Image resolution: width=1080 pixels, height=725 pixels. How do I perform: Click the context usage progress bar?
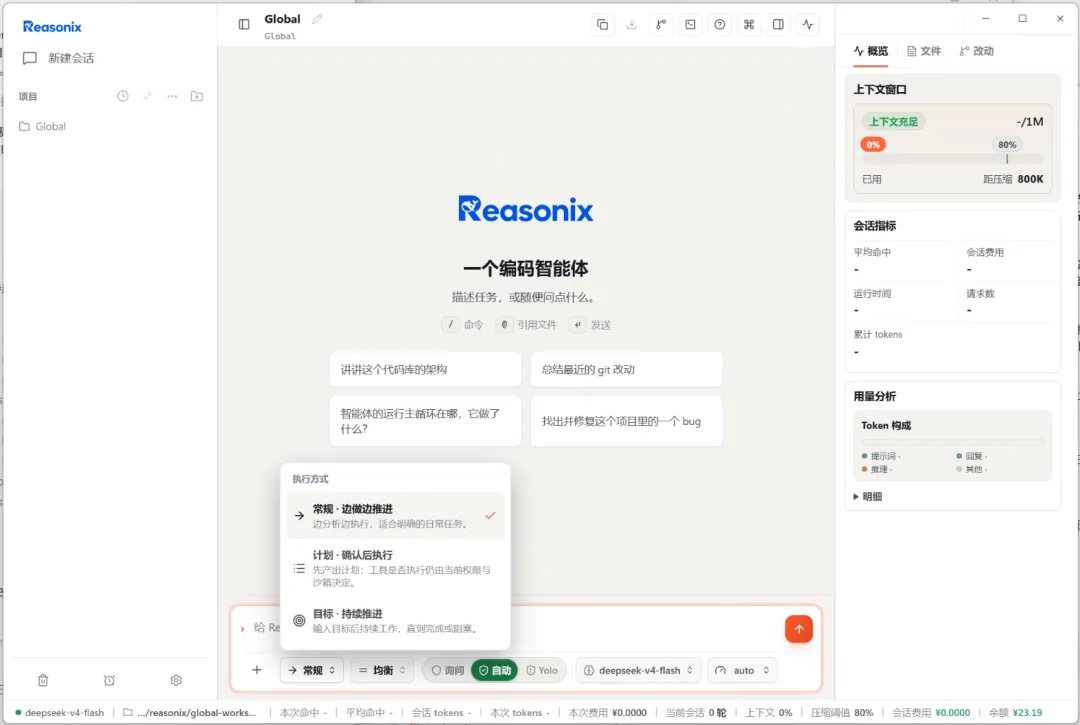pyautogui.click(x=953, y=159)
